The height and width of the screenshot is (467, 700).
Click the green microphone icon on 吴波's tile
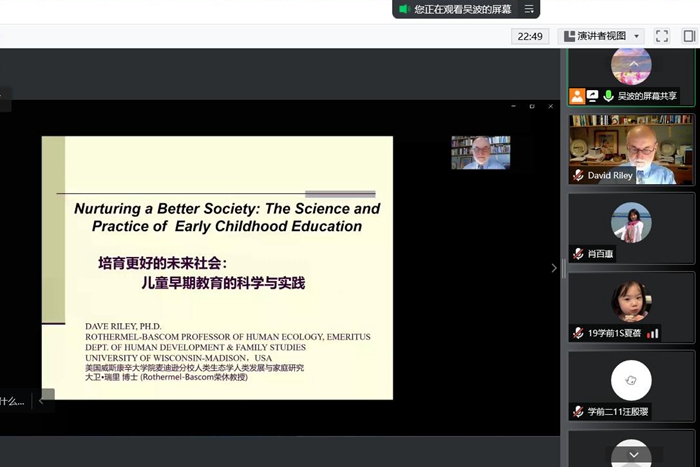coord(607,96)
